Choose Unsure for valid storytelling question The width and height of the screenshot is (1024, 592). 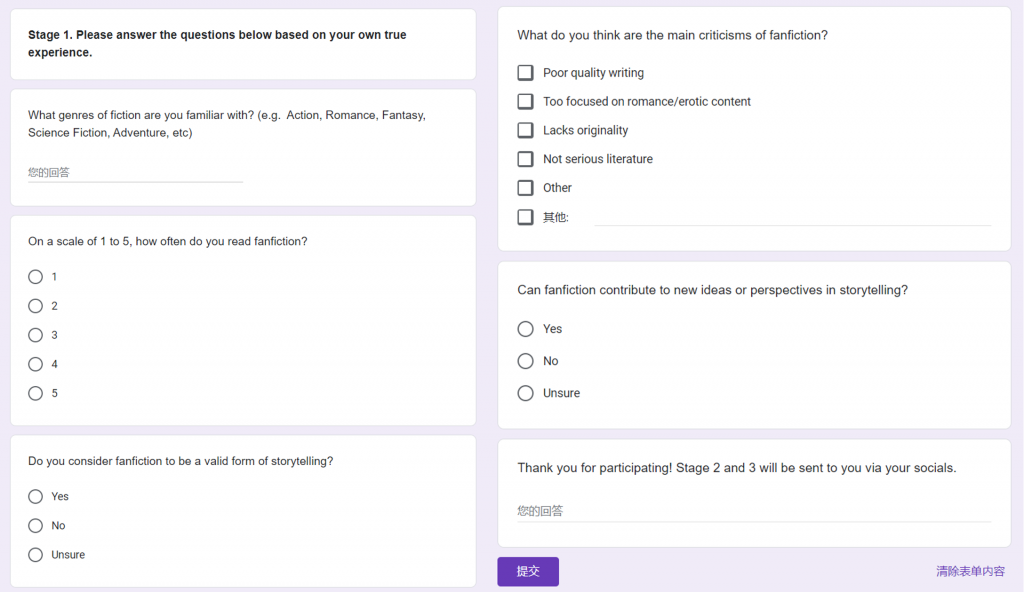point(35,555)
